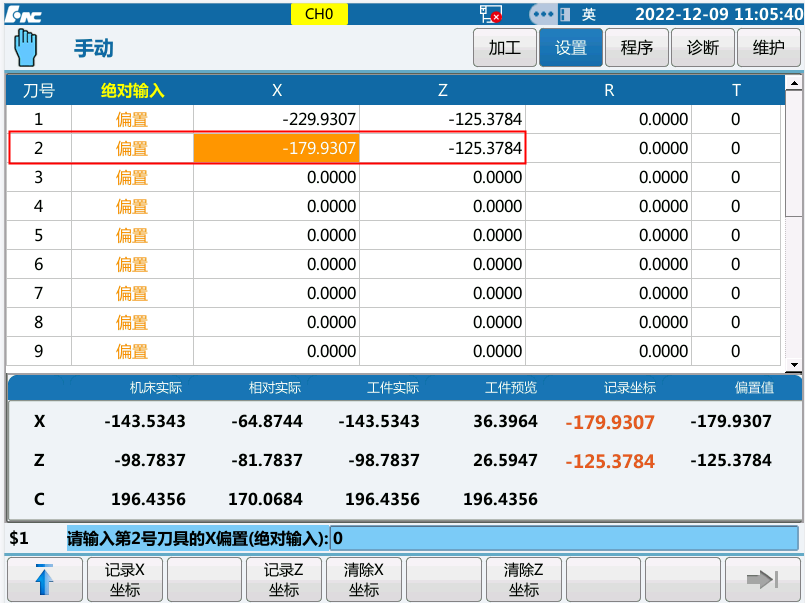805x603 pixels.
Task: Click the $1 channel prompt label
Action: pos(19,538)
